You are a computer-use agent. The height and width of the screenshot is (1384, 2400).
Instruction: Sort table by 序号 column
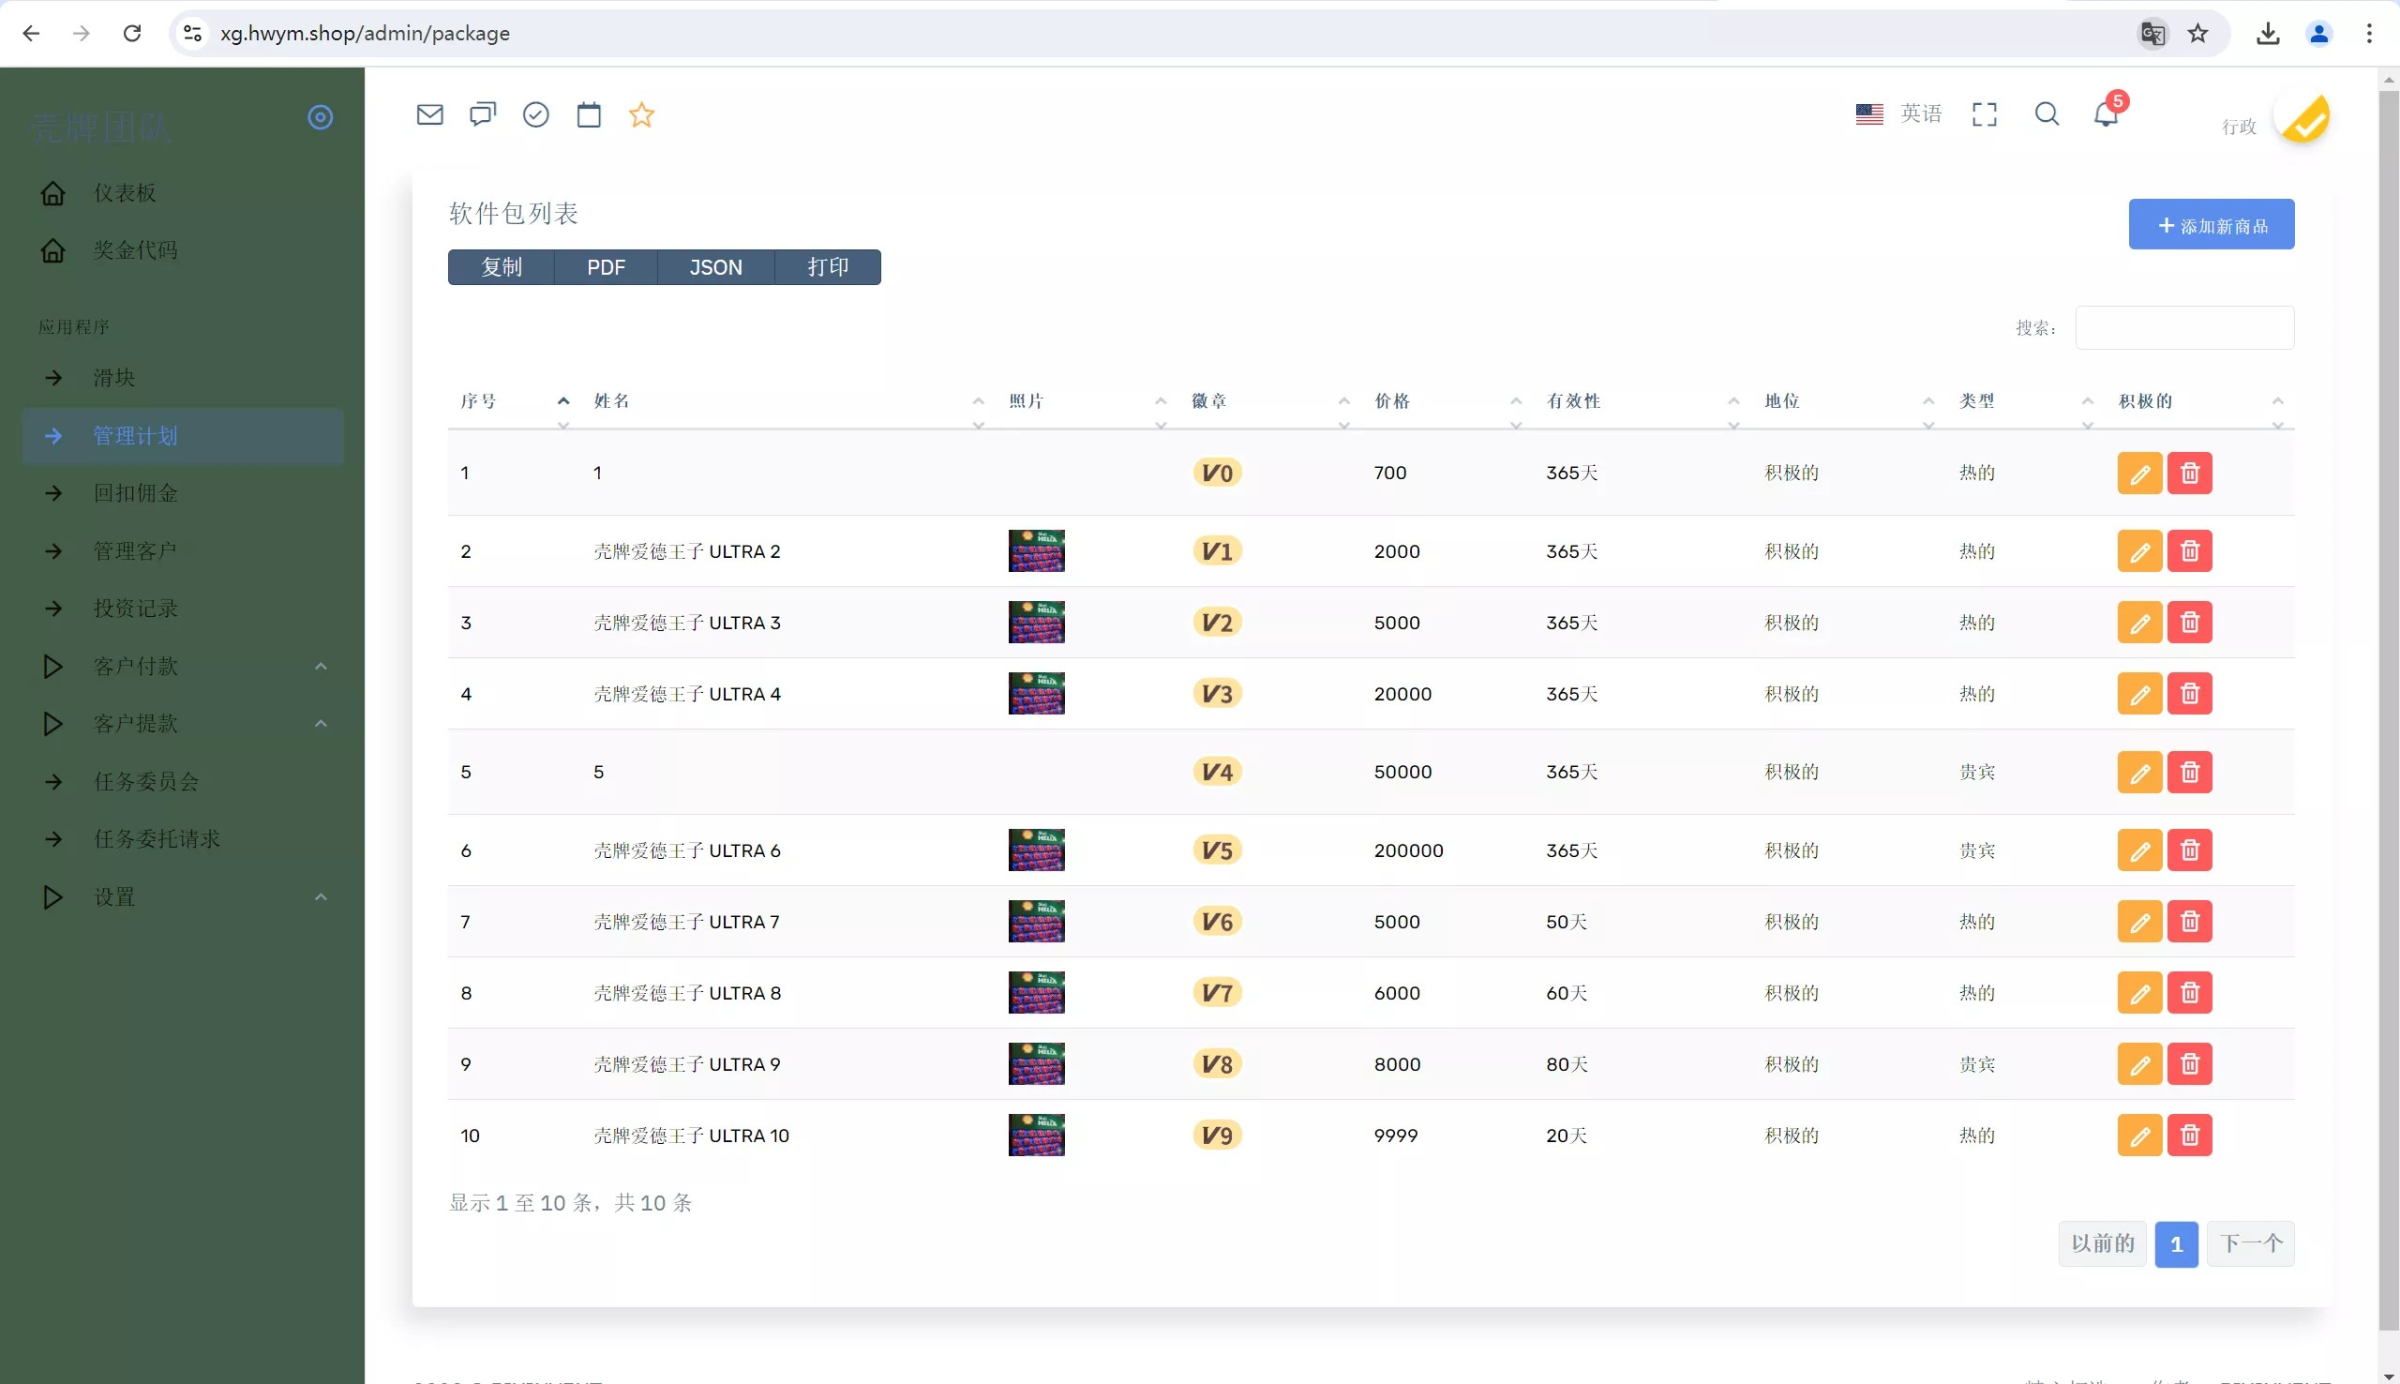(x=478, y=401)
